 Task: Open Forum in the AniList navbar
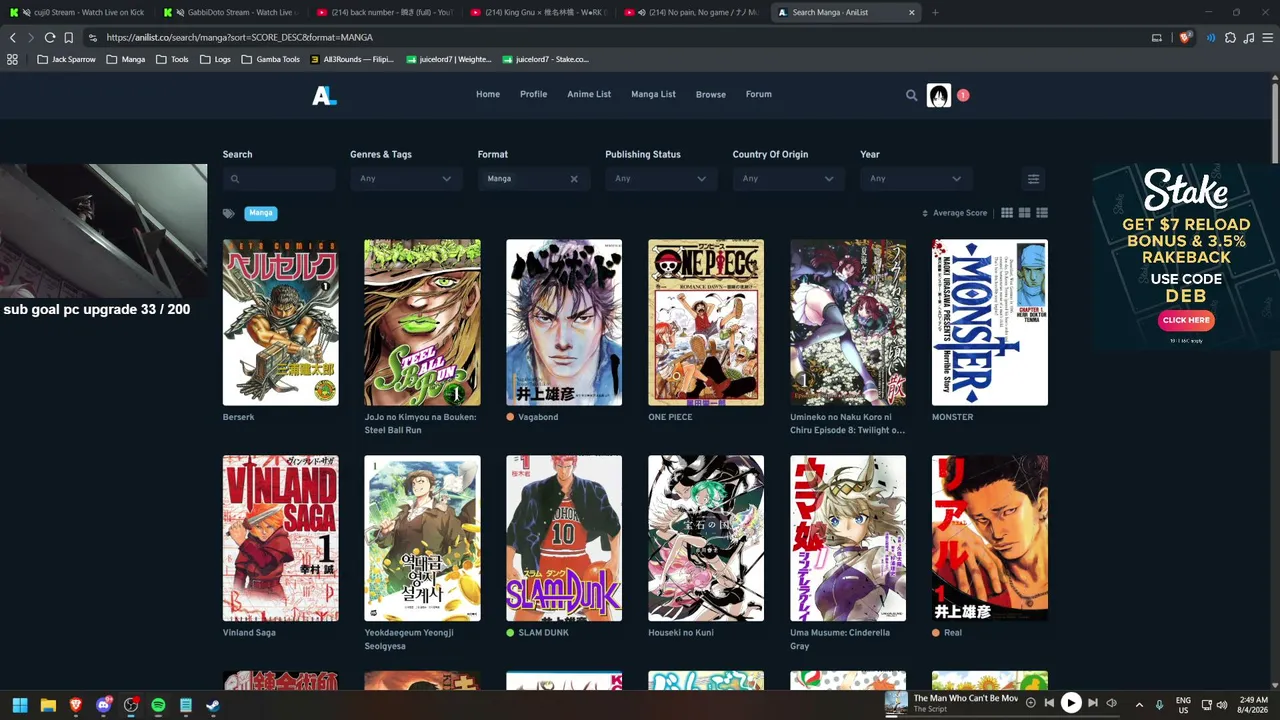point(759,95)
